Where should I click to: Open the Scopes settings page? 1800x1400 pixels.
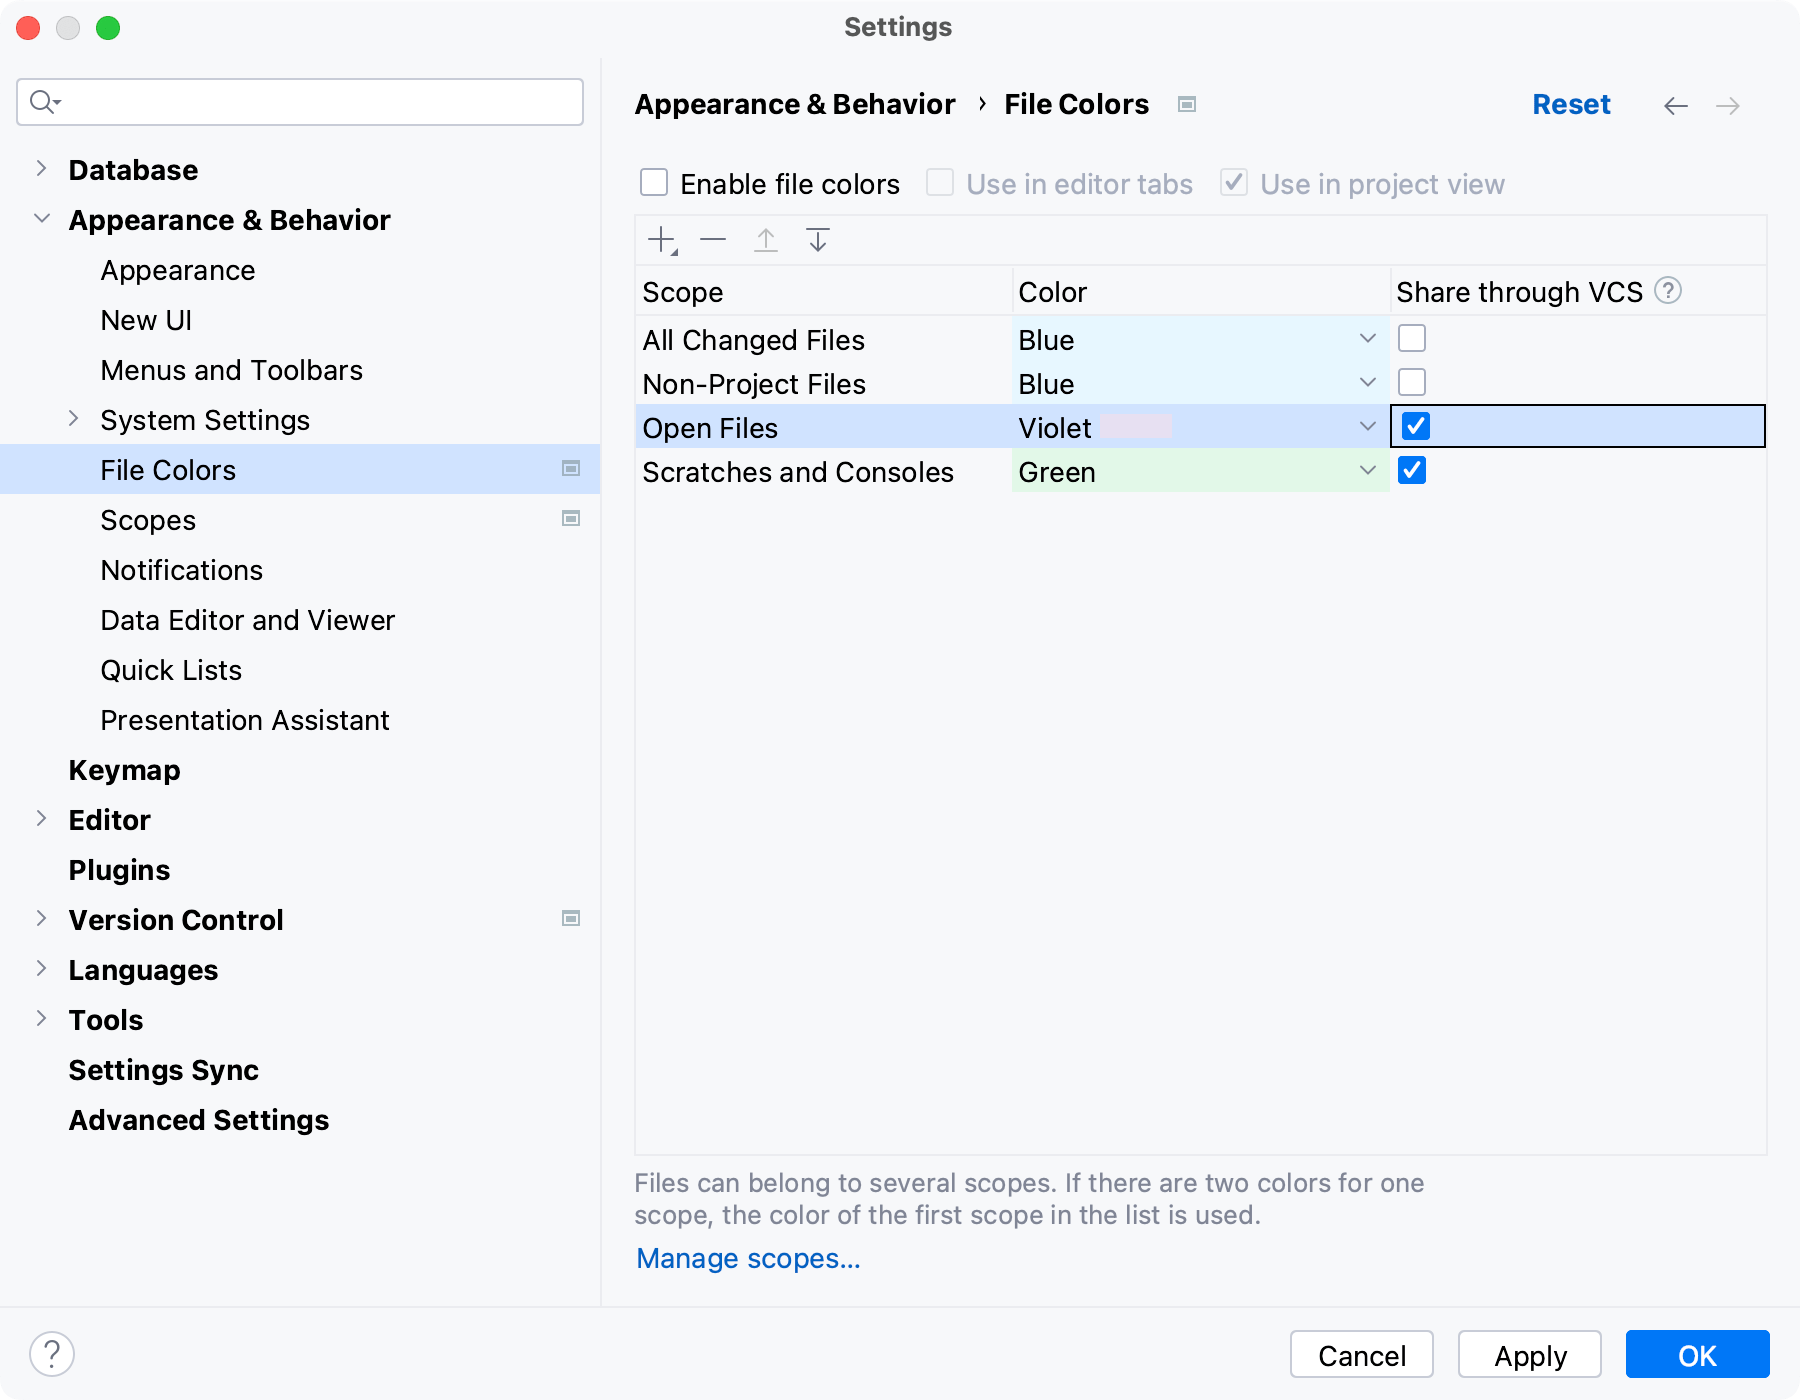[148, 520]
